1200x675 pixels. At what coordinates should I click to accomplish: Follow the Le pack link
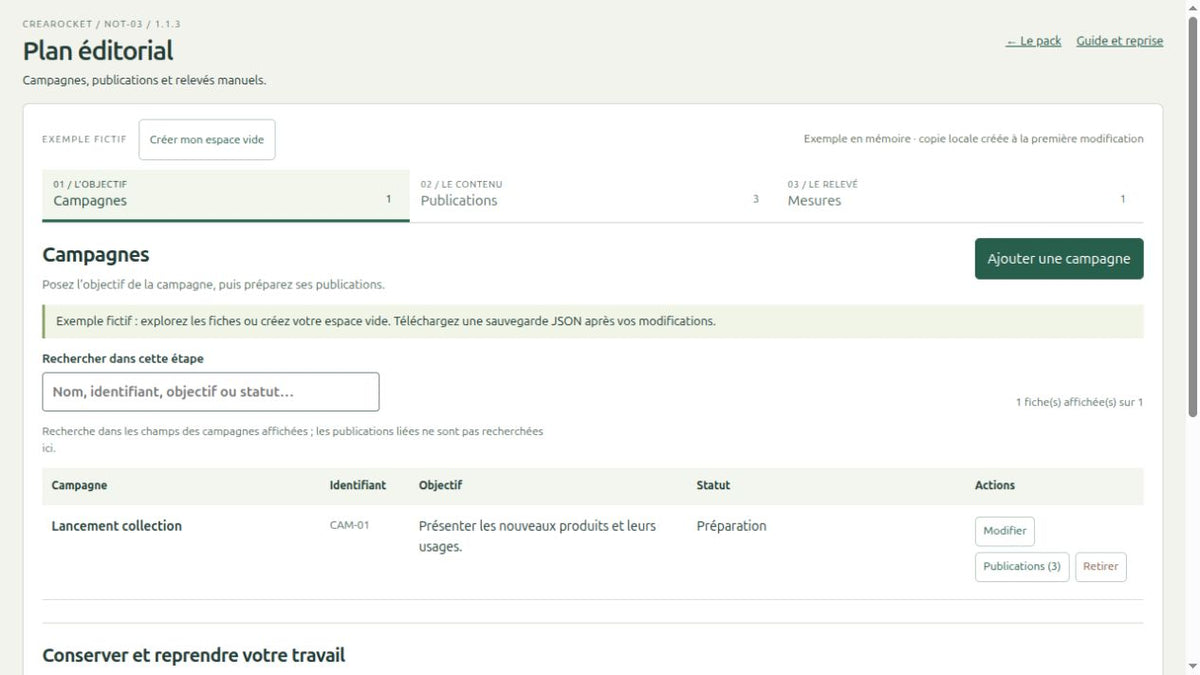(x=1034, y=41)
